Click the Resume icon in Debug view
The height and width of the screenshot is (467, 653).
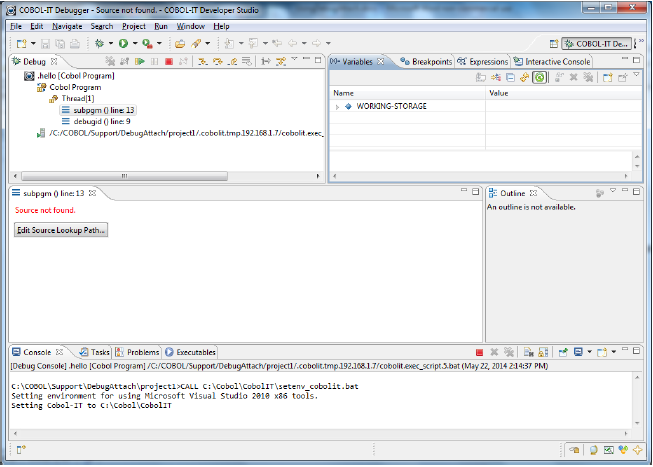(140, 62)
